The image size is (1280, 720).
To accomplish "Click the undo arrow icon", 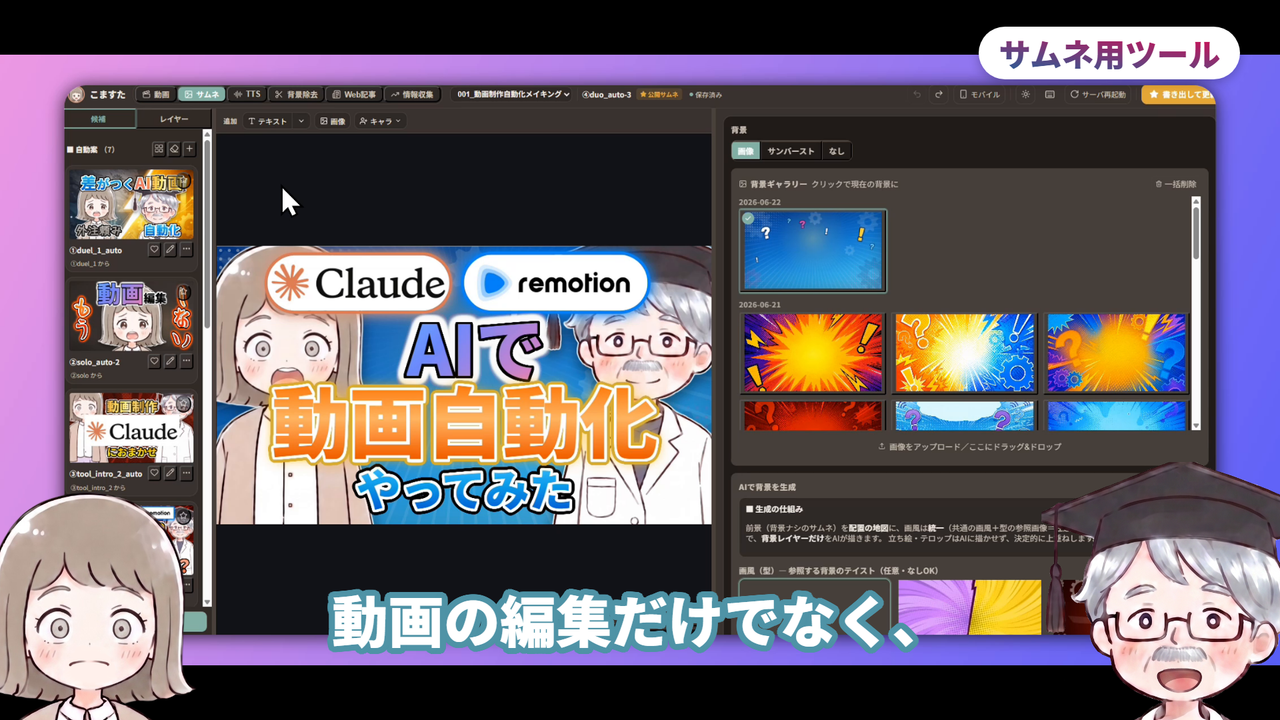I will [917, 94].
